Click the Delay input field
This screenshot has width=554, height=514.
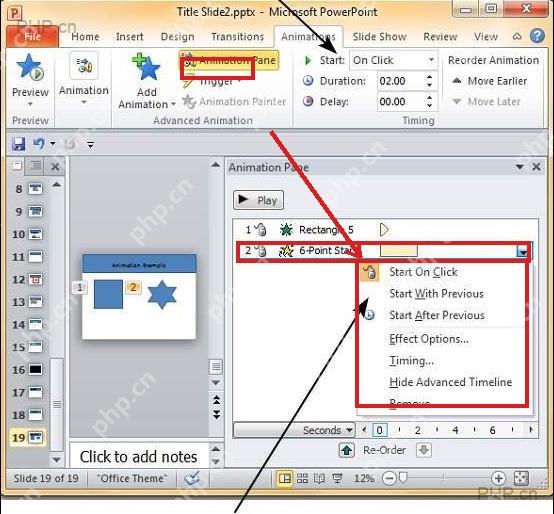401,102
